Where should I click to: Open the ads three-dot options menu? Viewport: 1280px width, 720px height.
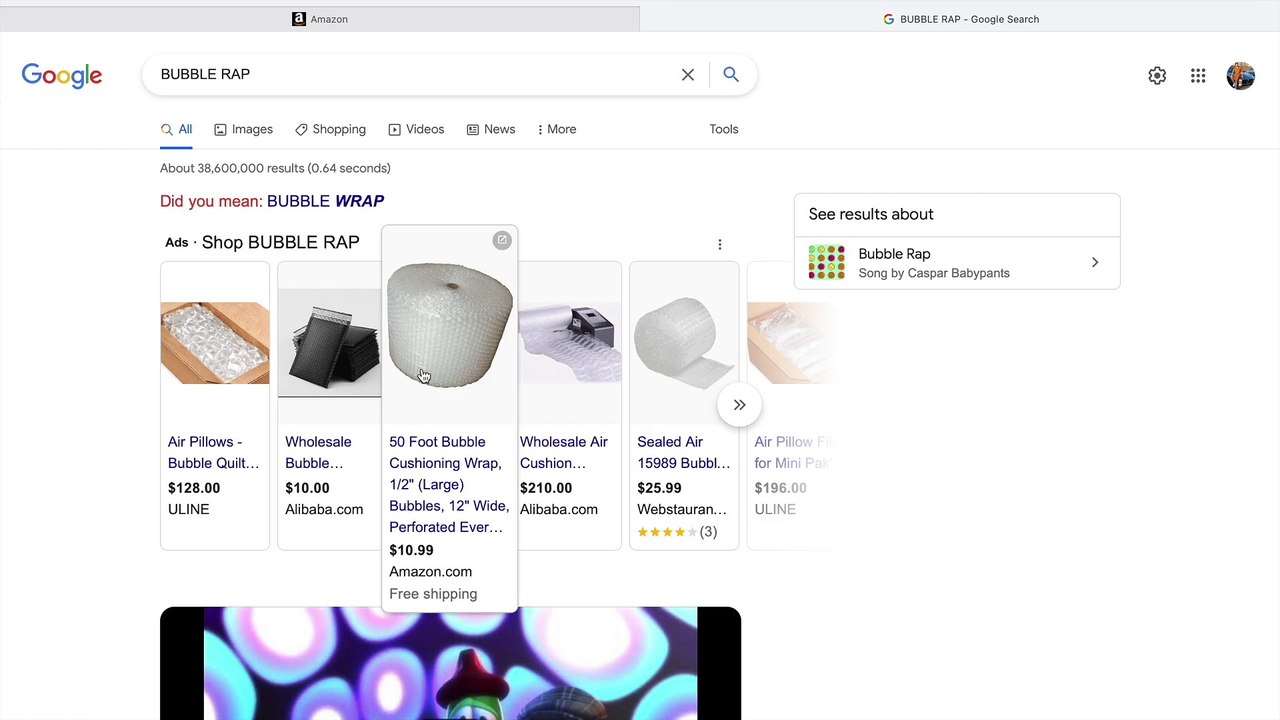coord(719,244)
